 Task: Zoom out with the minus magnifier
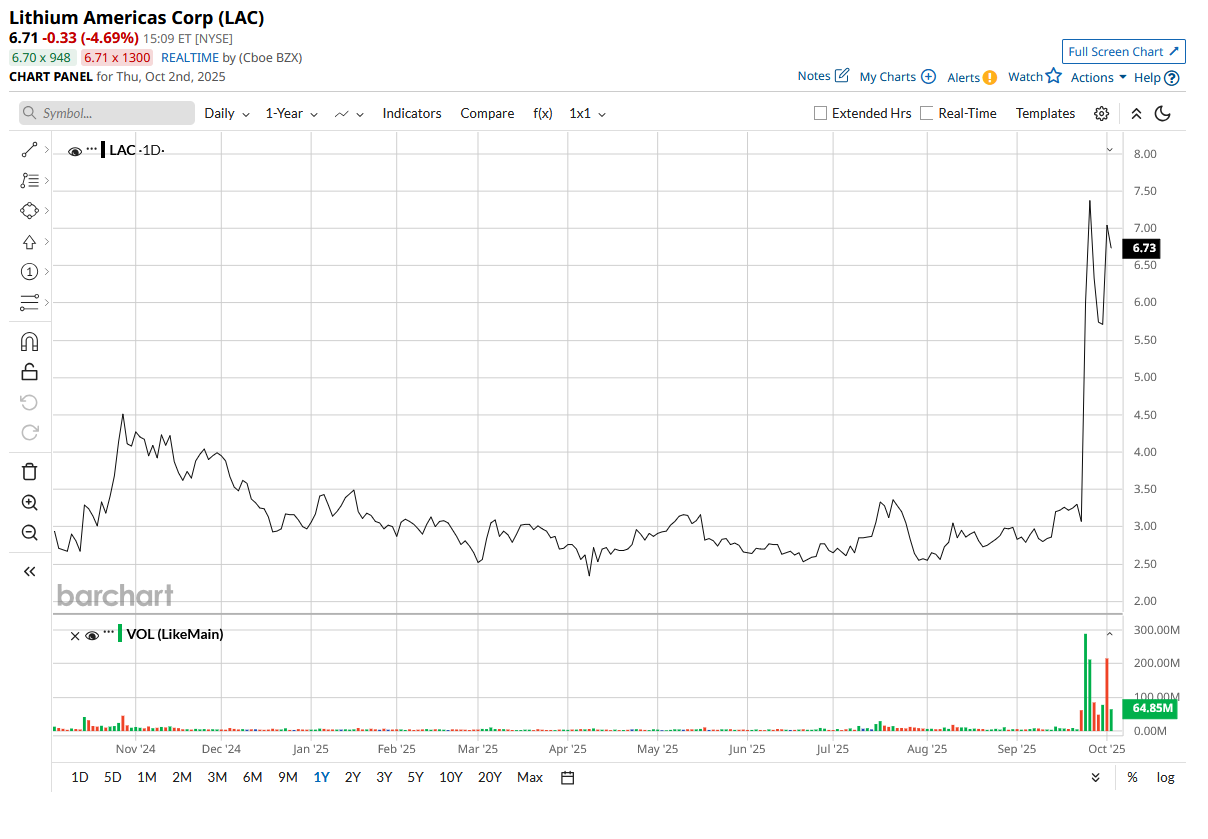coord(29,533)
